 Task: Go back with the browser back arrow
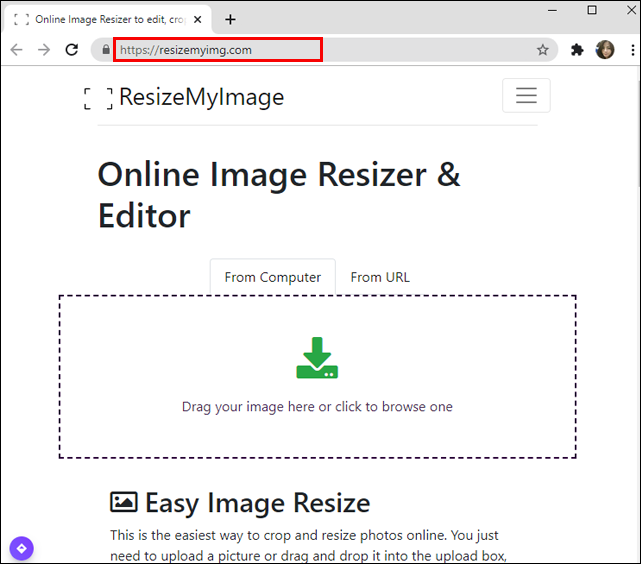tap(16, 50)
